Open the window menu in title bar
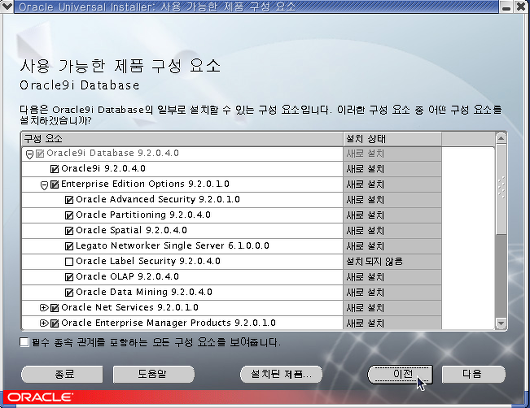Viewport: 530px width, 408px height. (7, 6)
